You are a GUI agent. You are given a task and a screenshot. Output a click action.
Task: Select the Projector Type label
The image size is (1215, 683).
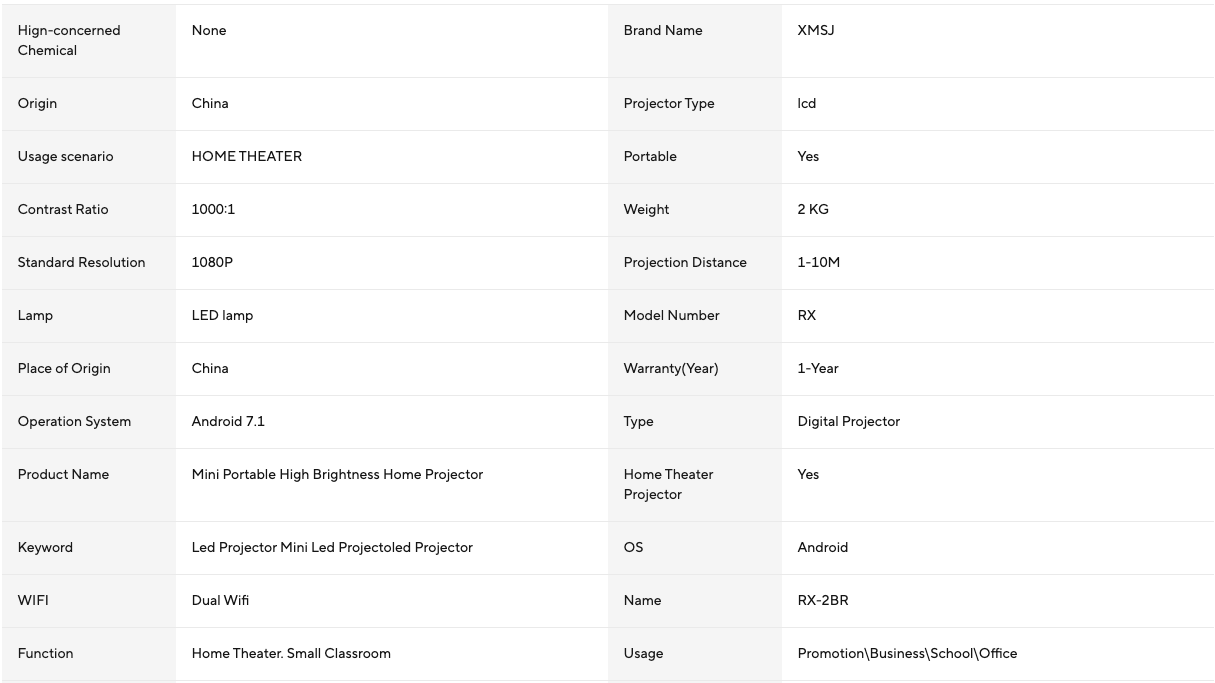tap(669, 103)
